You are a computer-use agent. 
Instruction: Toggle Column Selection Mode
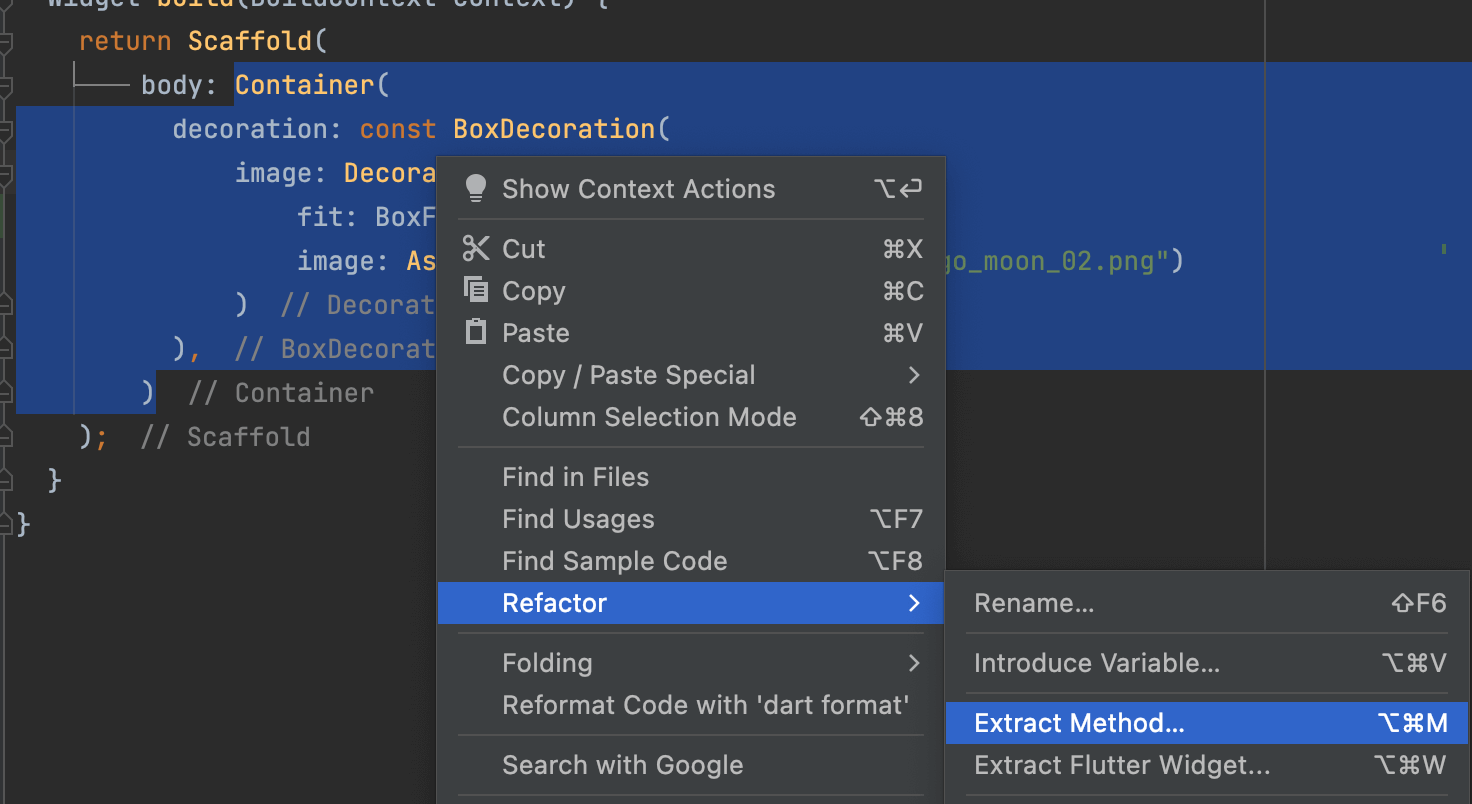(649, 417)
